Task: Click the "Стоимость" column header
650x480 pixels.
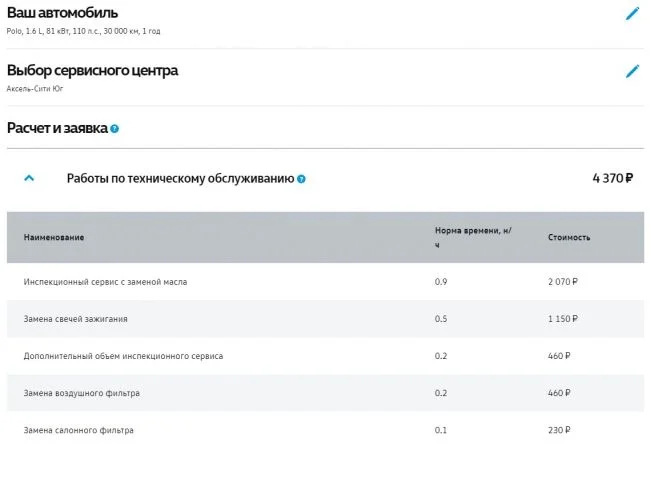Action: (x=569, y=237)
